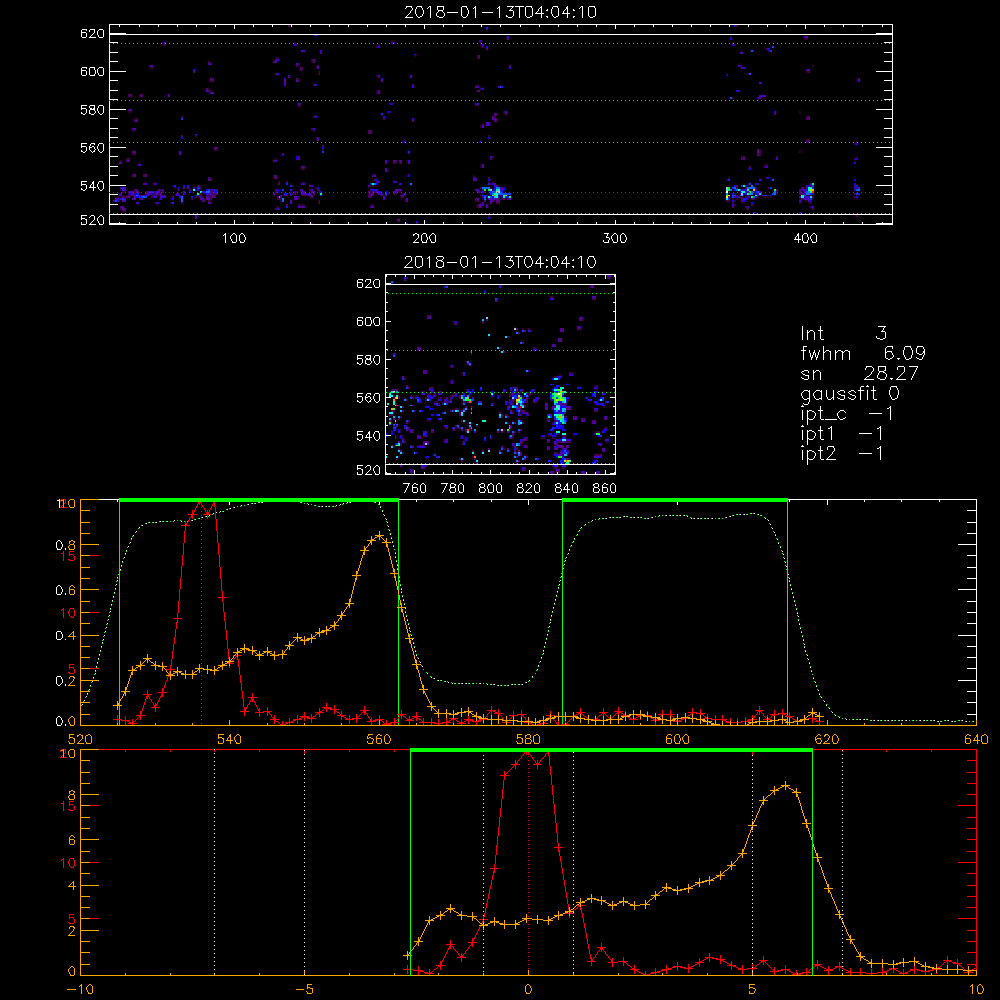Click y-axis label 580 of middle plot
This screenshot has height=1000, width=1000.
368,360
